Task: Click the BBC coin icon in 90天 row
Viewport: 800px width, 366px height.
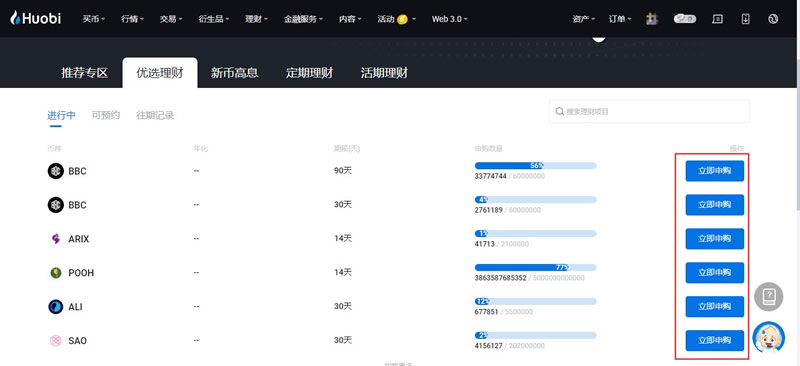Action: [x=56, y=171]
